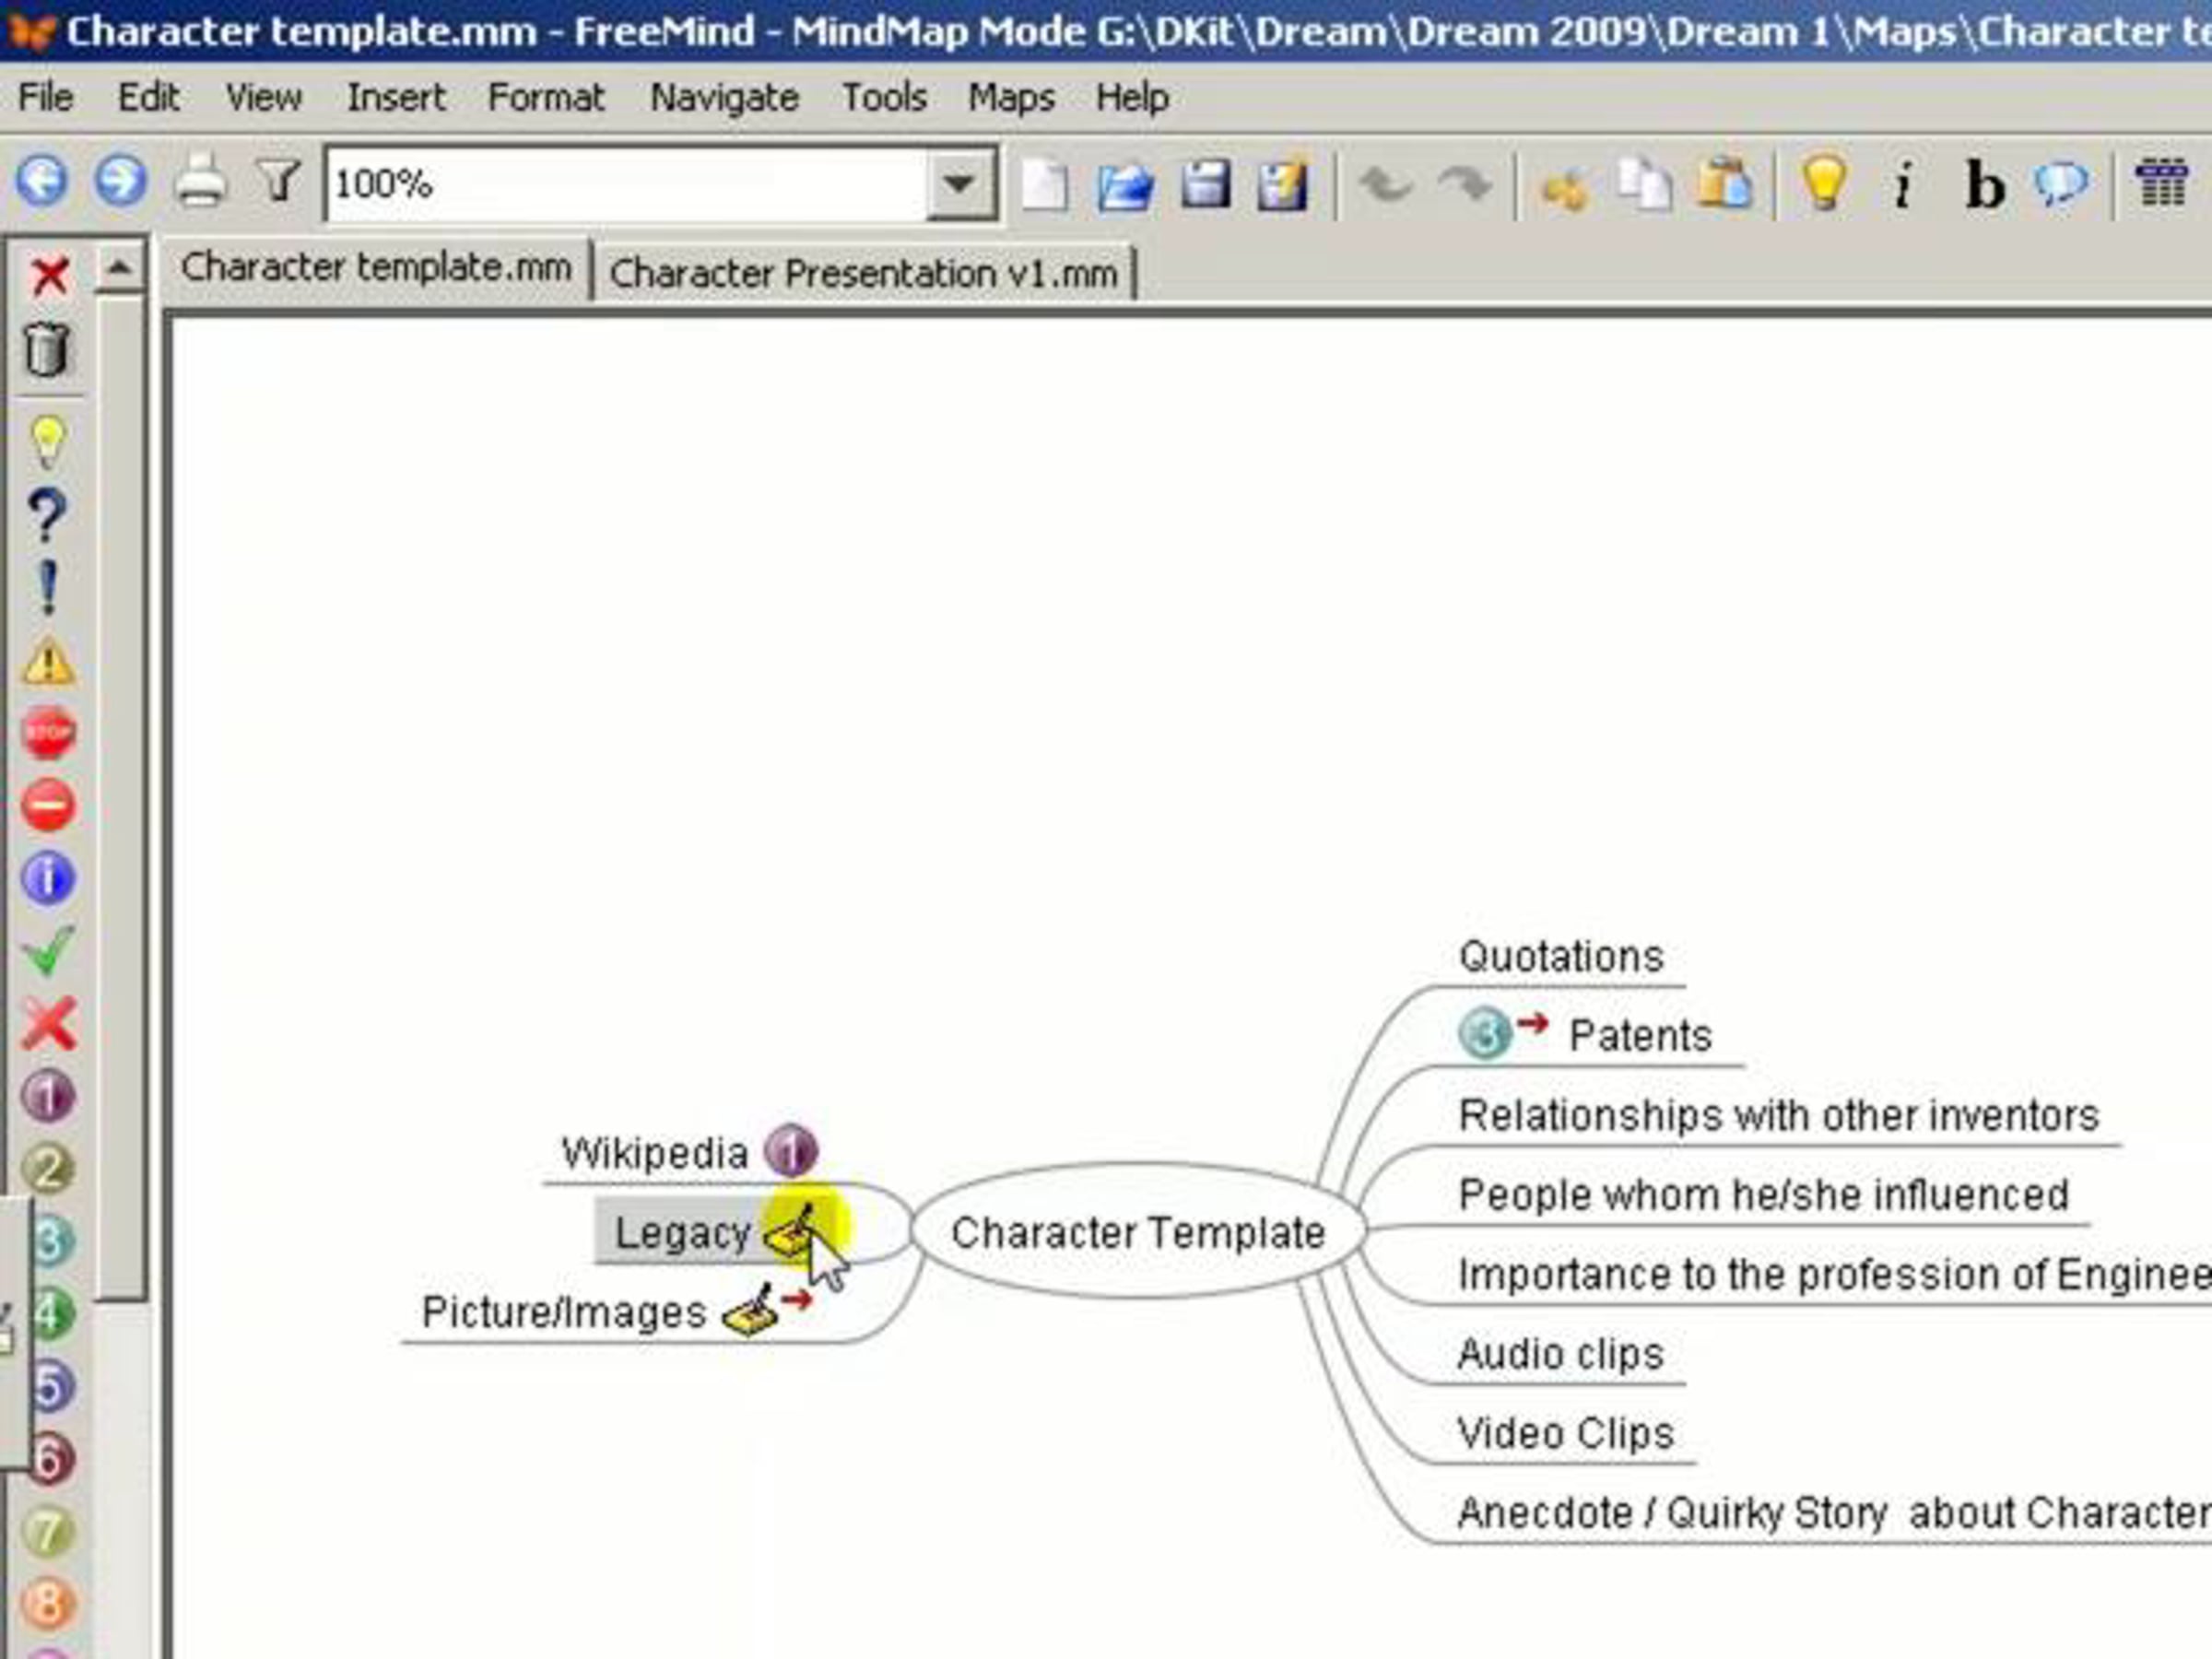Screen dimensions: 2212x1659
Task: Click the trash can Remove all icons
Action: coord(47,349)
